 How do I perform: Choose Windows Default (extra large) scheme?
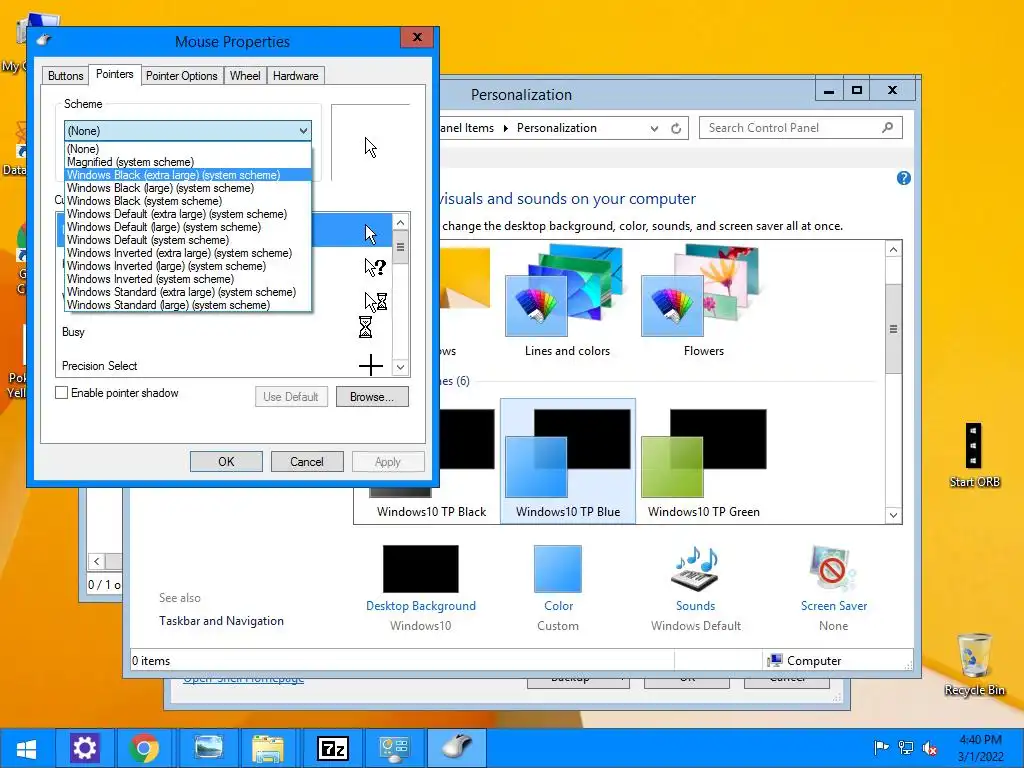coord(188,214)
